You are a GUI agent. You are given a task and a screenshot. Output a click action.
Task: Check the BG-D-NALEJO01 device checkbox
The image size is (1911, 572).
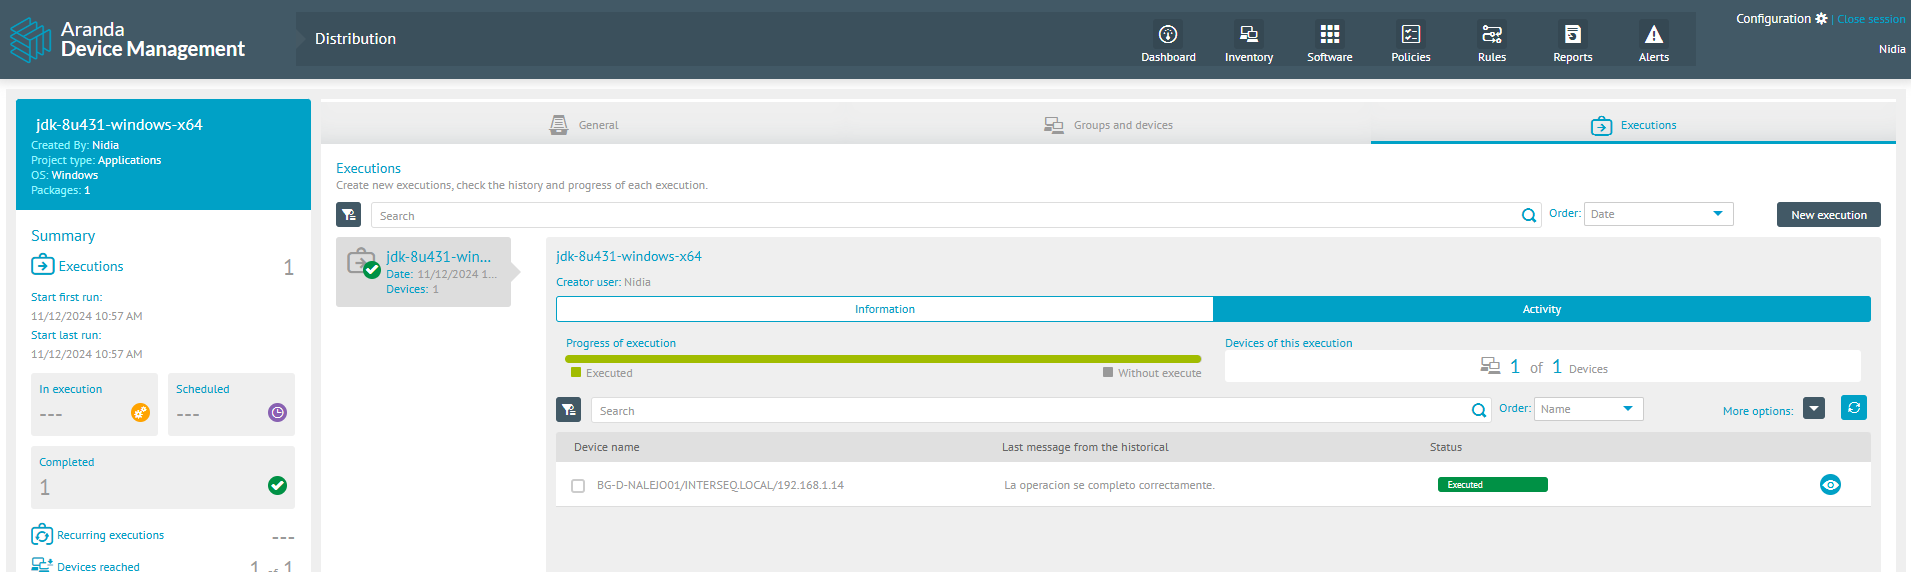(x=578, y=486)
